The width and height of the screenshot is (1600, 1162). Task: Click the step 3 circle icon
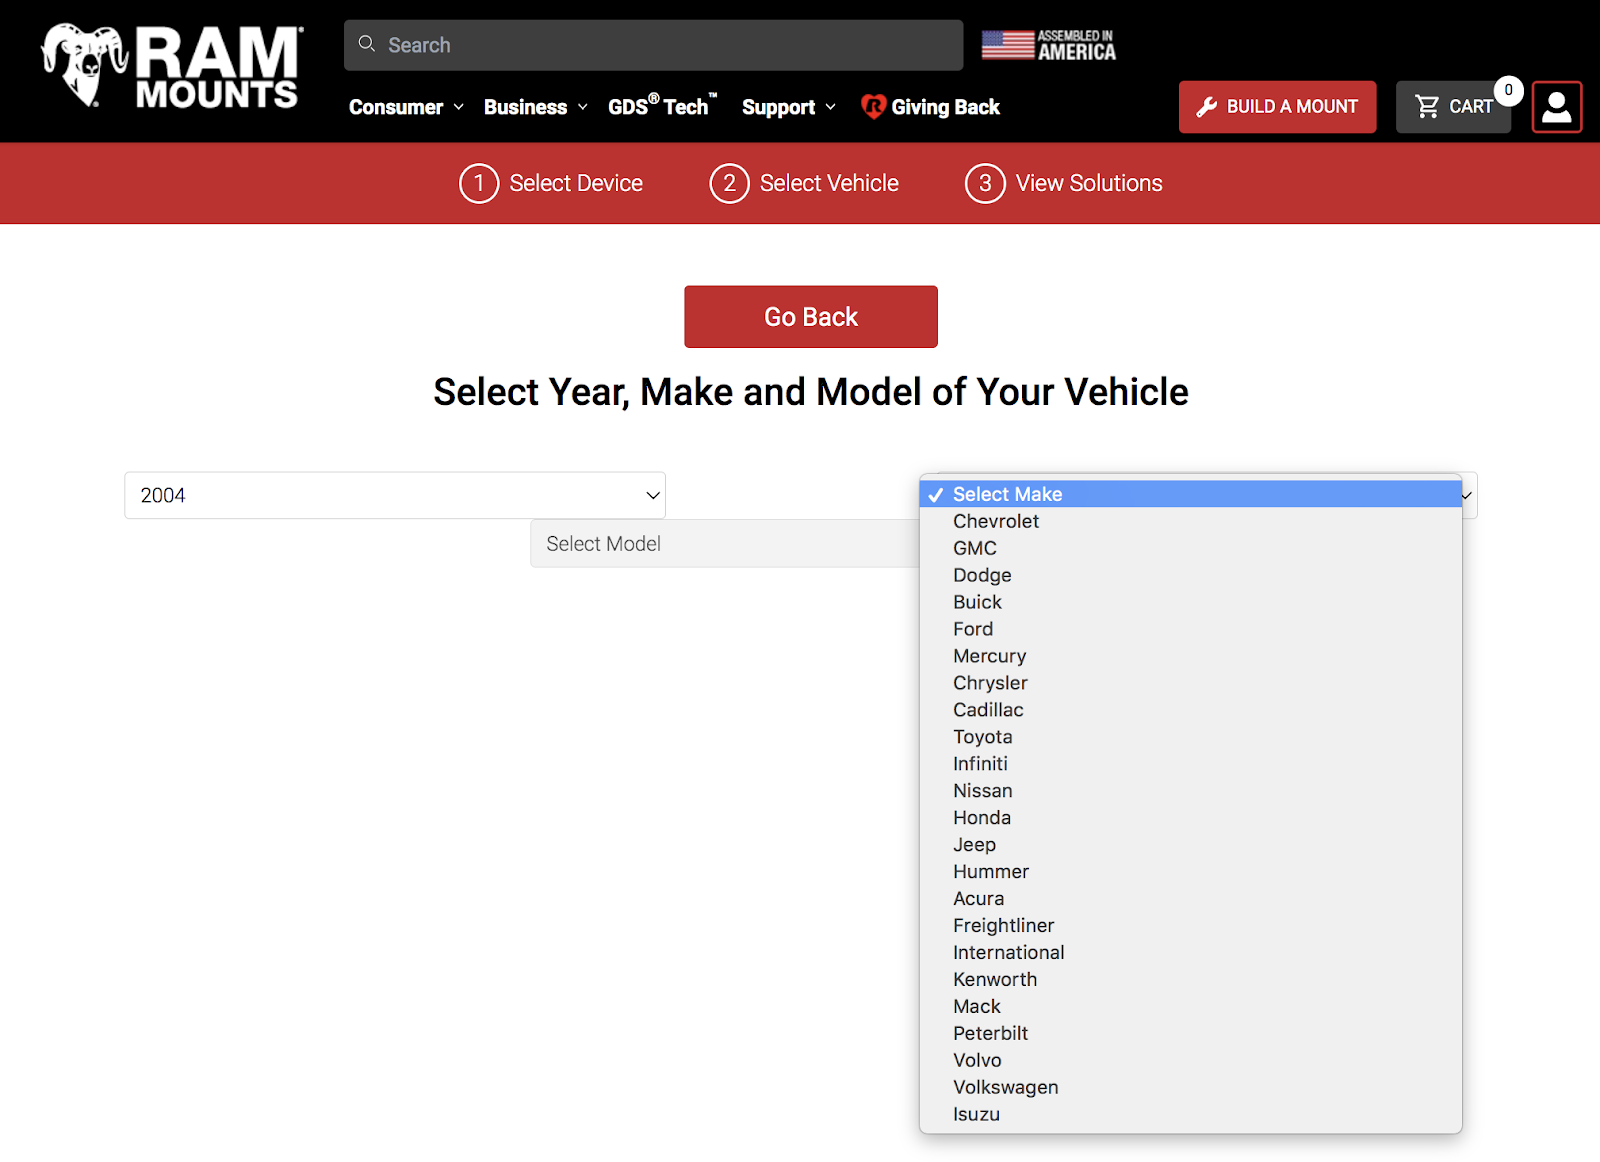click(x=985, y=183)
